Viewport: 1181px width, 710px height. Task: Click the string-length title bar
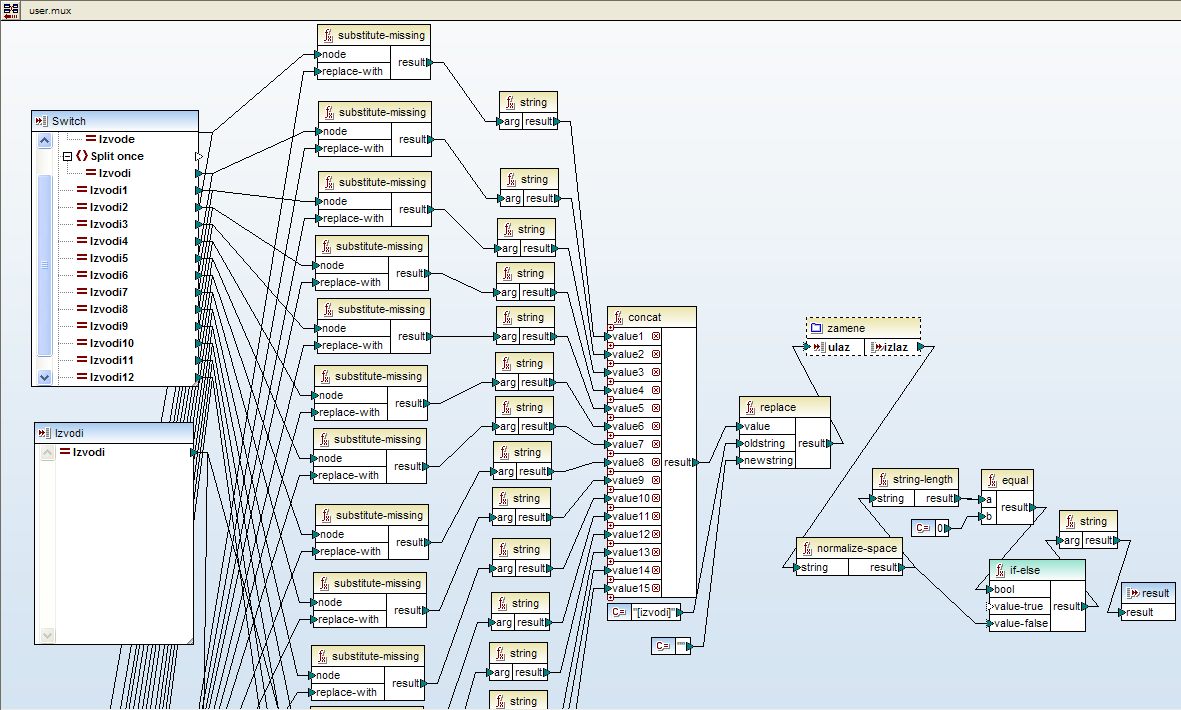(x=916, y=479)
